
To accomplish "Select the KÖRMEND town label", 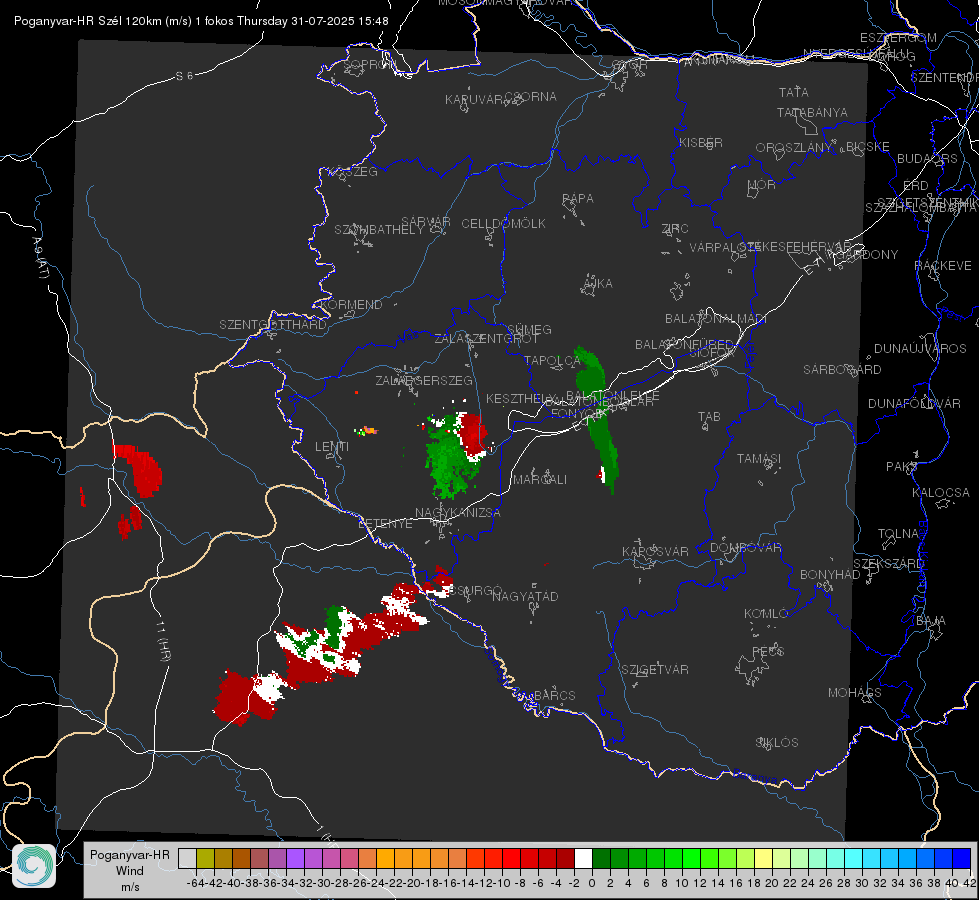I will point(351,304).
